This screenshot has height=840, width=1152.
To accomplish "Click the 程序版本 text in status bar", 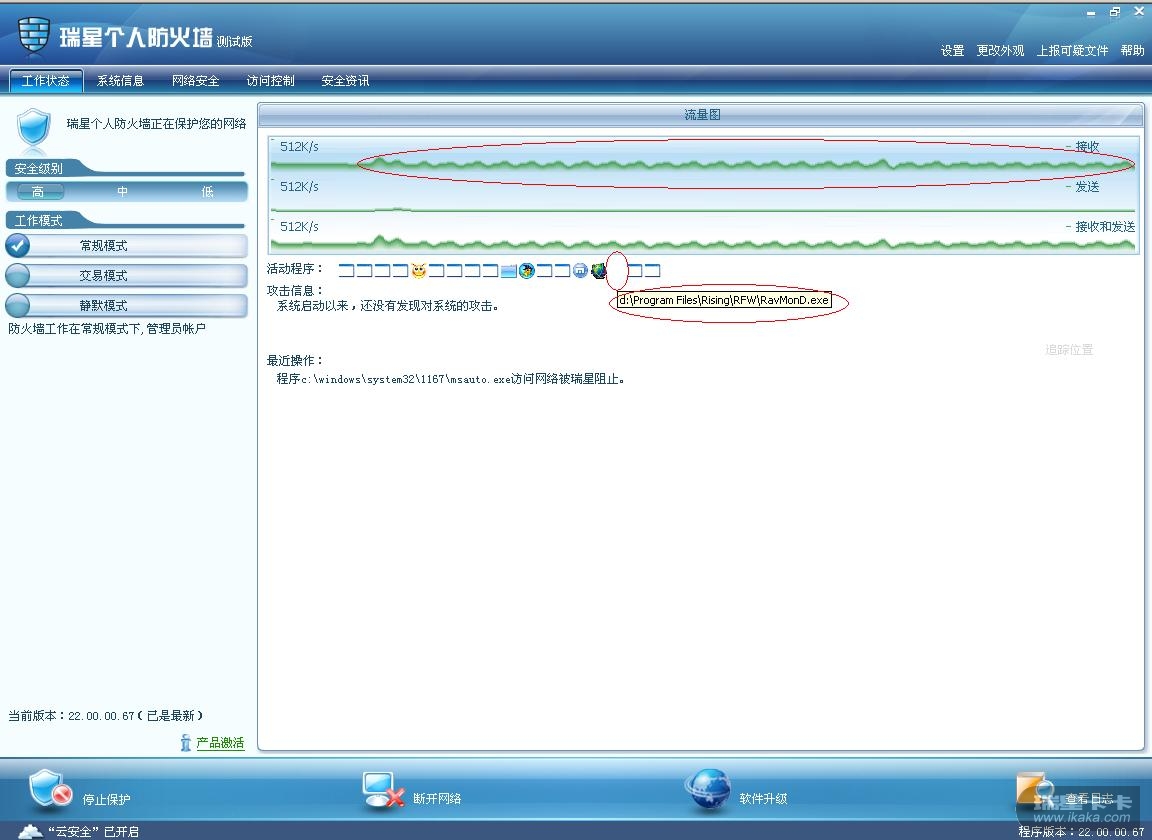I will [x=1081, y=832].
